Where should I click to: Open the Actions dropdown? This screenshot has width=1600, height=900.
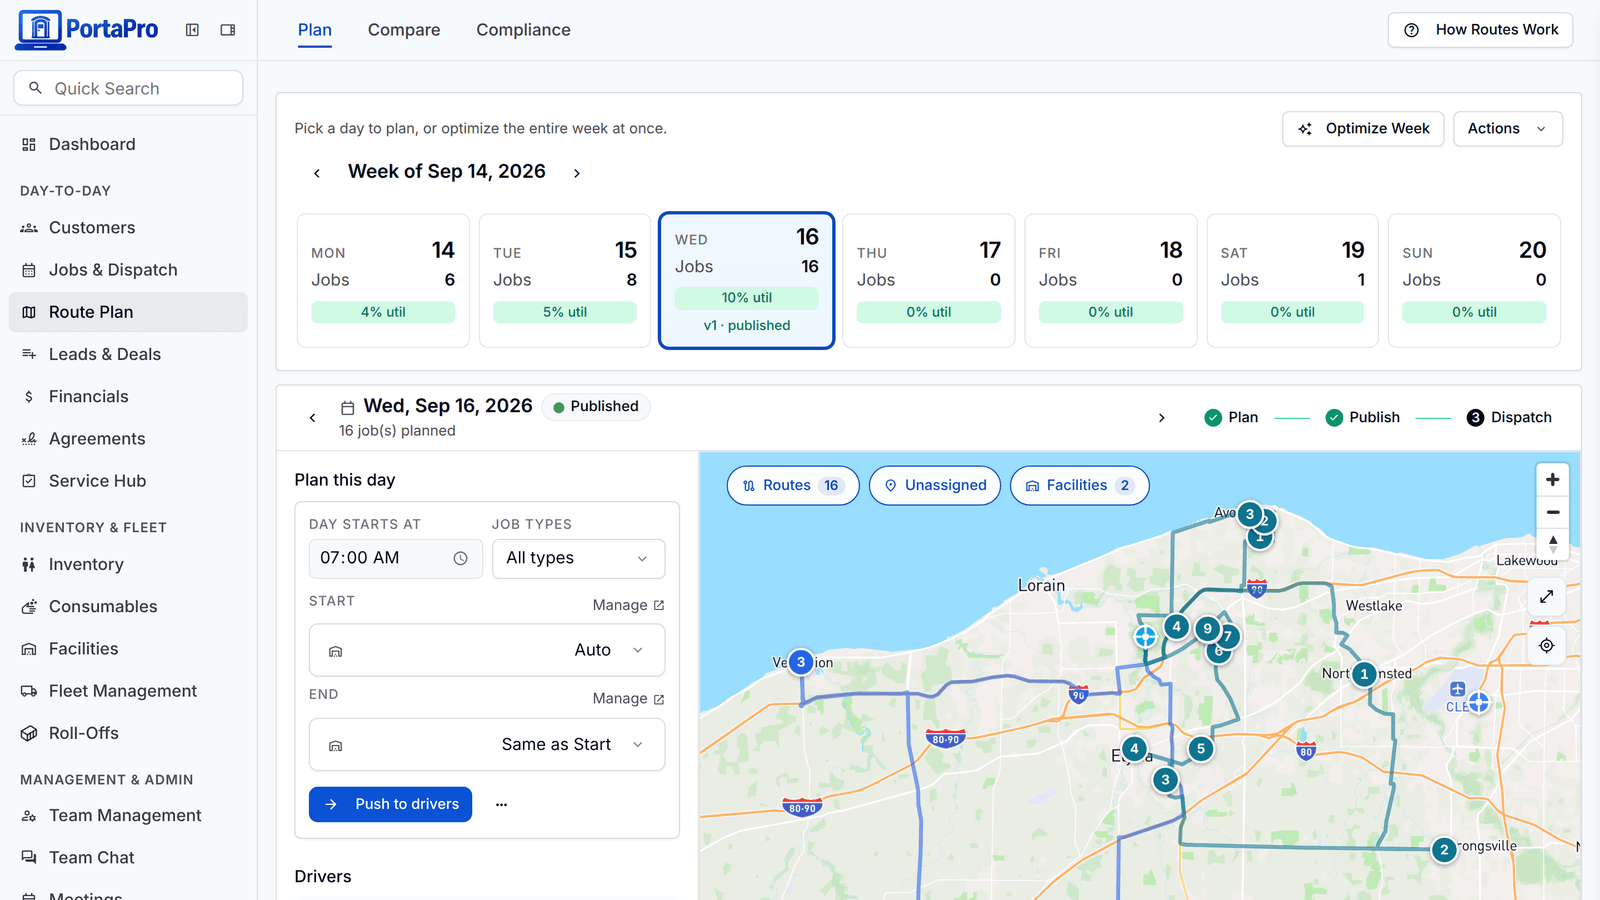[x=1508, y=129]
